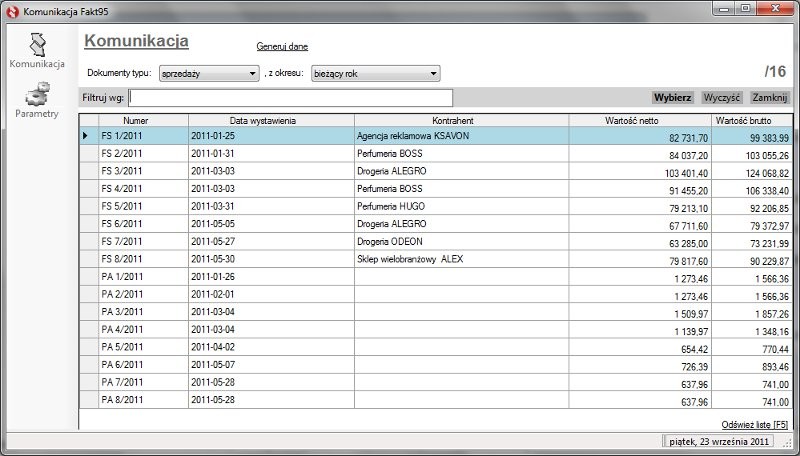Click the Wartość netto column header

point(629,121)
